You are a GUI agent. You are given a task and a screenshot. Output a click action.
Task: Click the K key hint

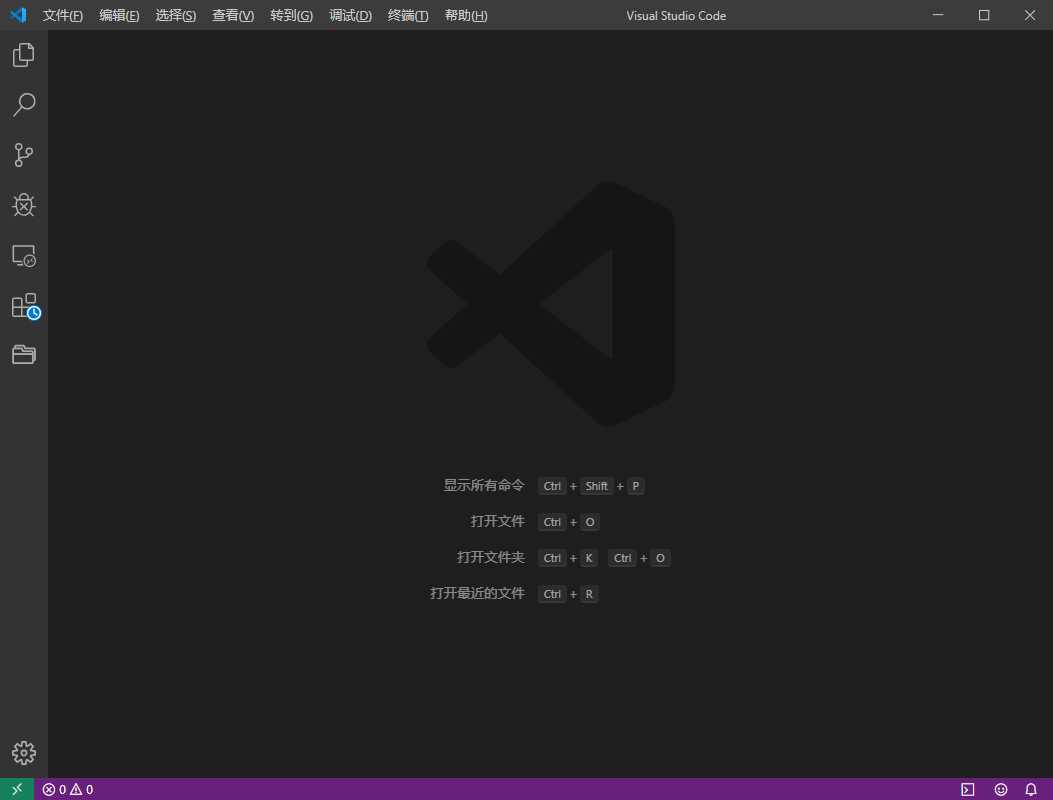589,558
